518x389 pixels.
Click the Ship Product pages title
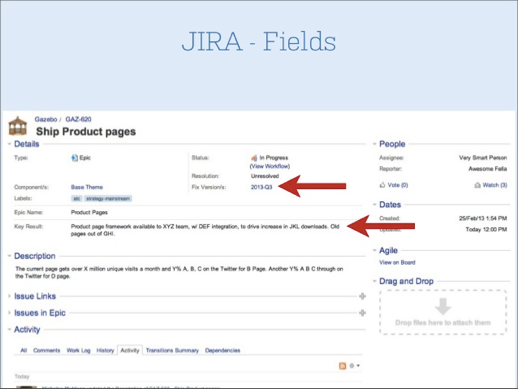[x=86, y=132]
